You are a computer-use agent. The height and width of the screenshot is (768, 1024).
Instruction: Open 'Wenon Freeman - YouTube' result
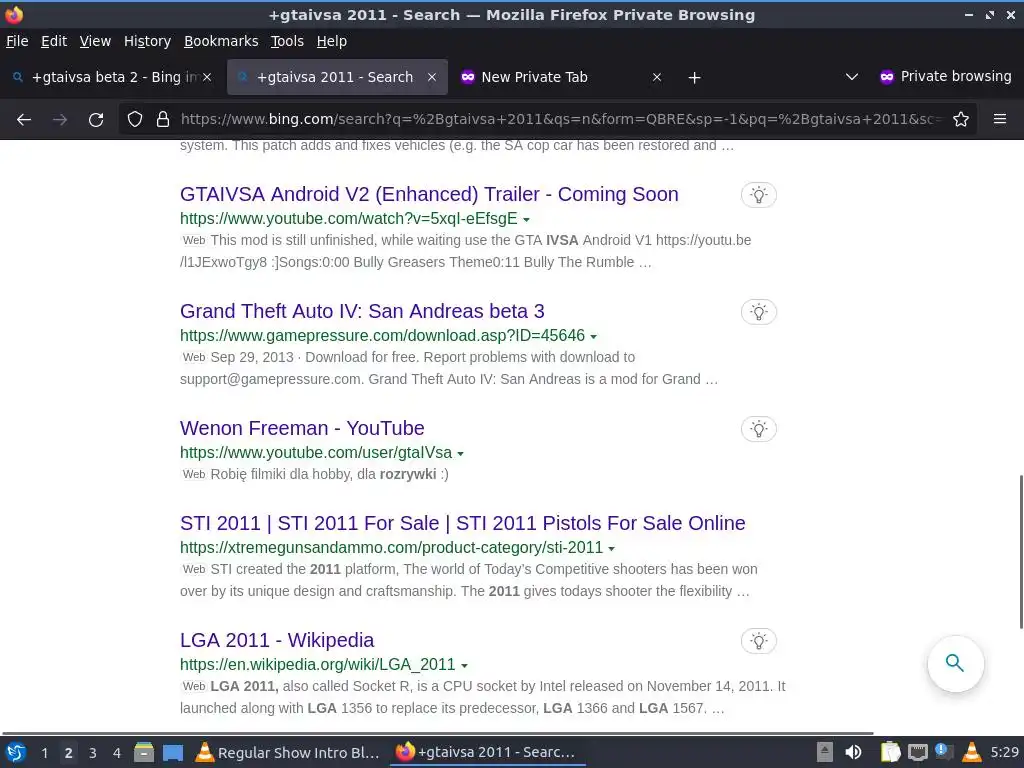point(302,428)
